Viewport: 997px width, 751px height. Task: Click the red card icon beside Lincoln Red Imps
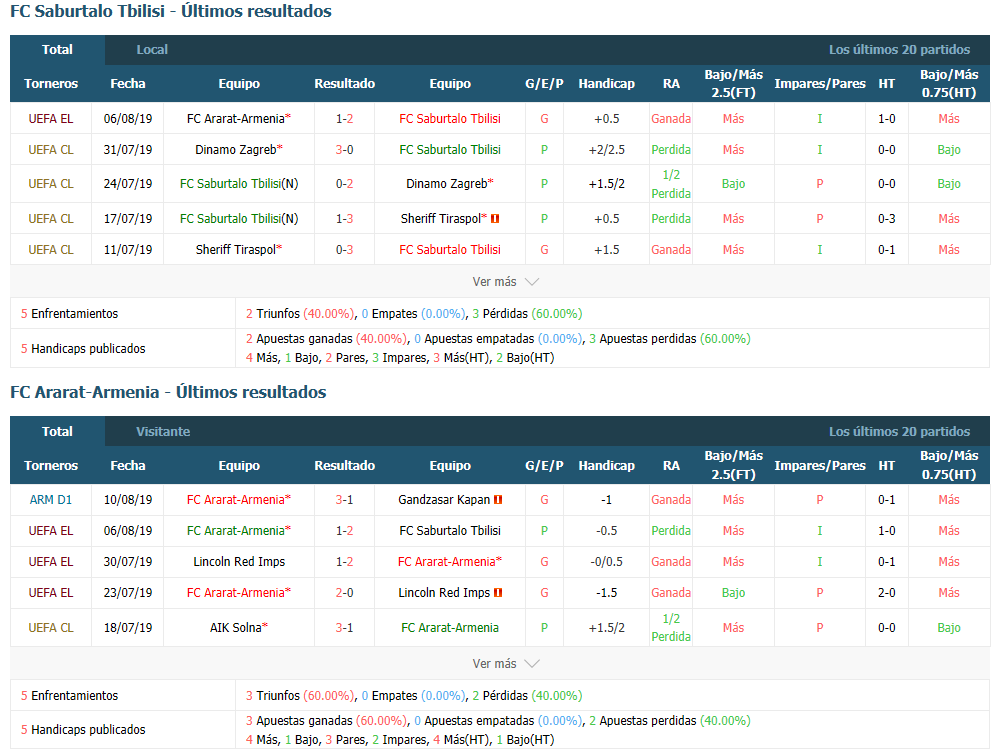498,593
